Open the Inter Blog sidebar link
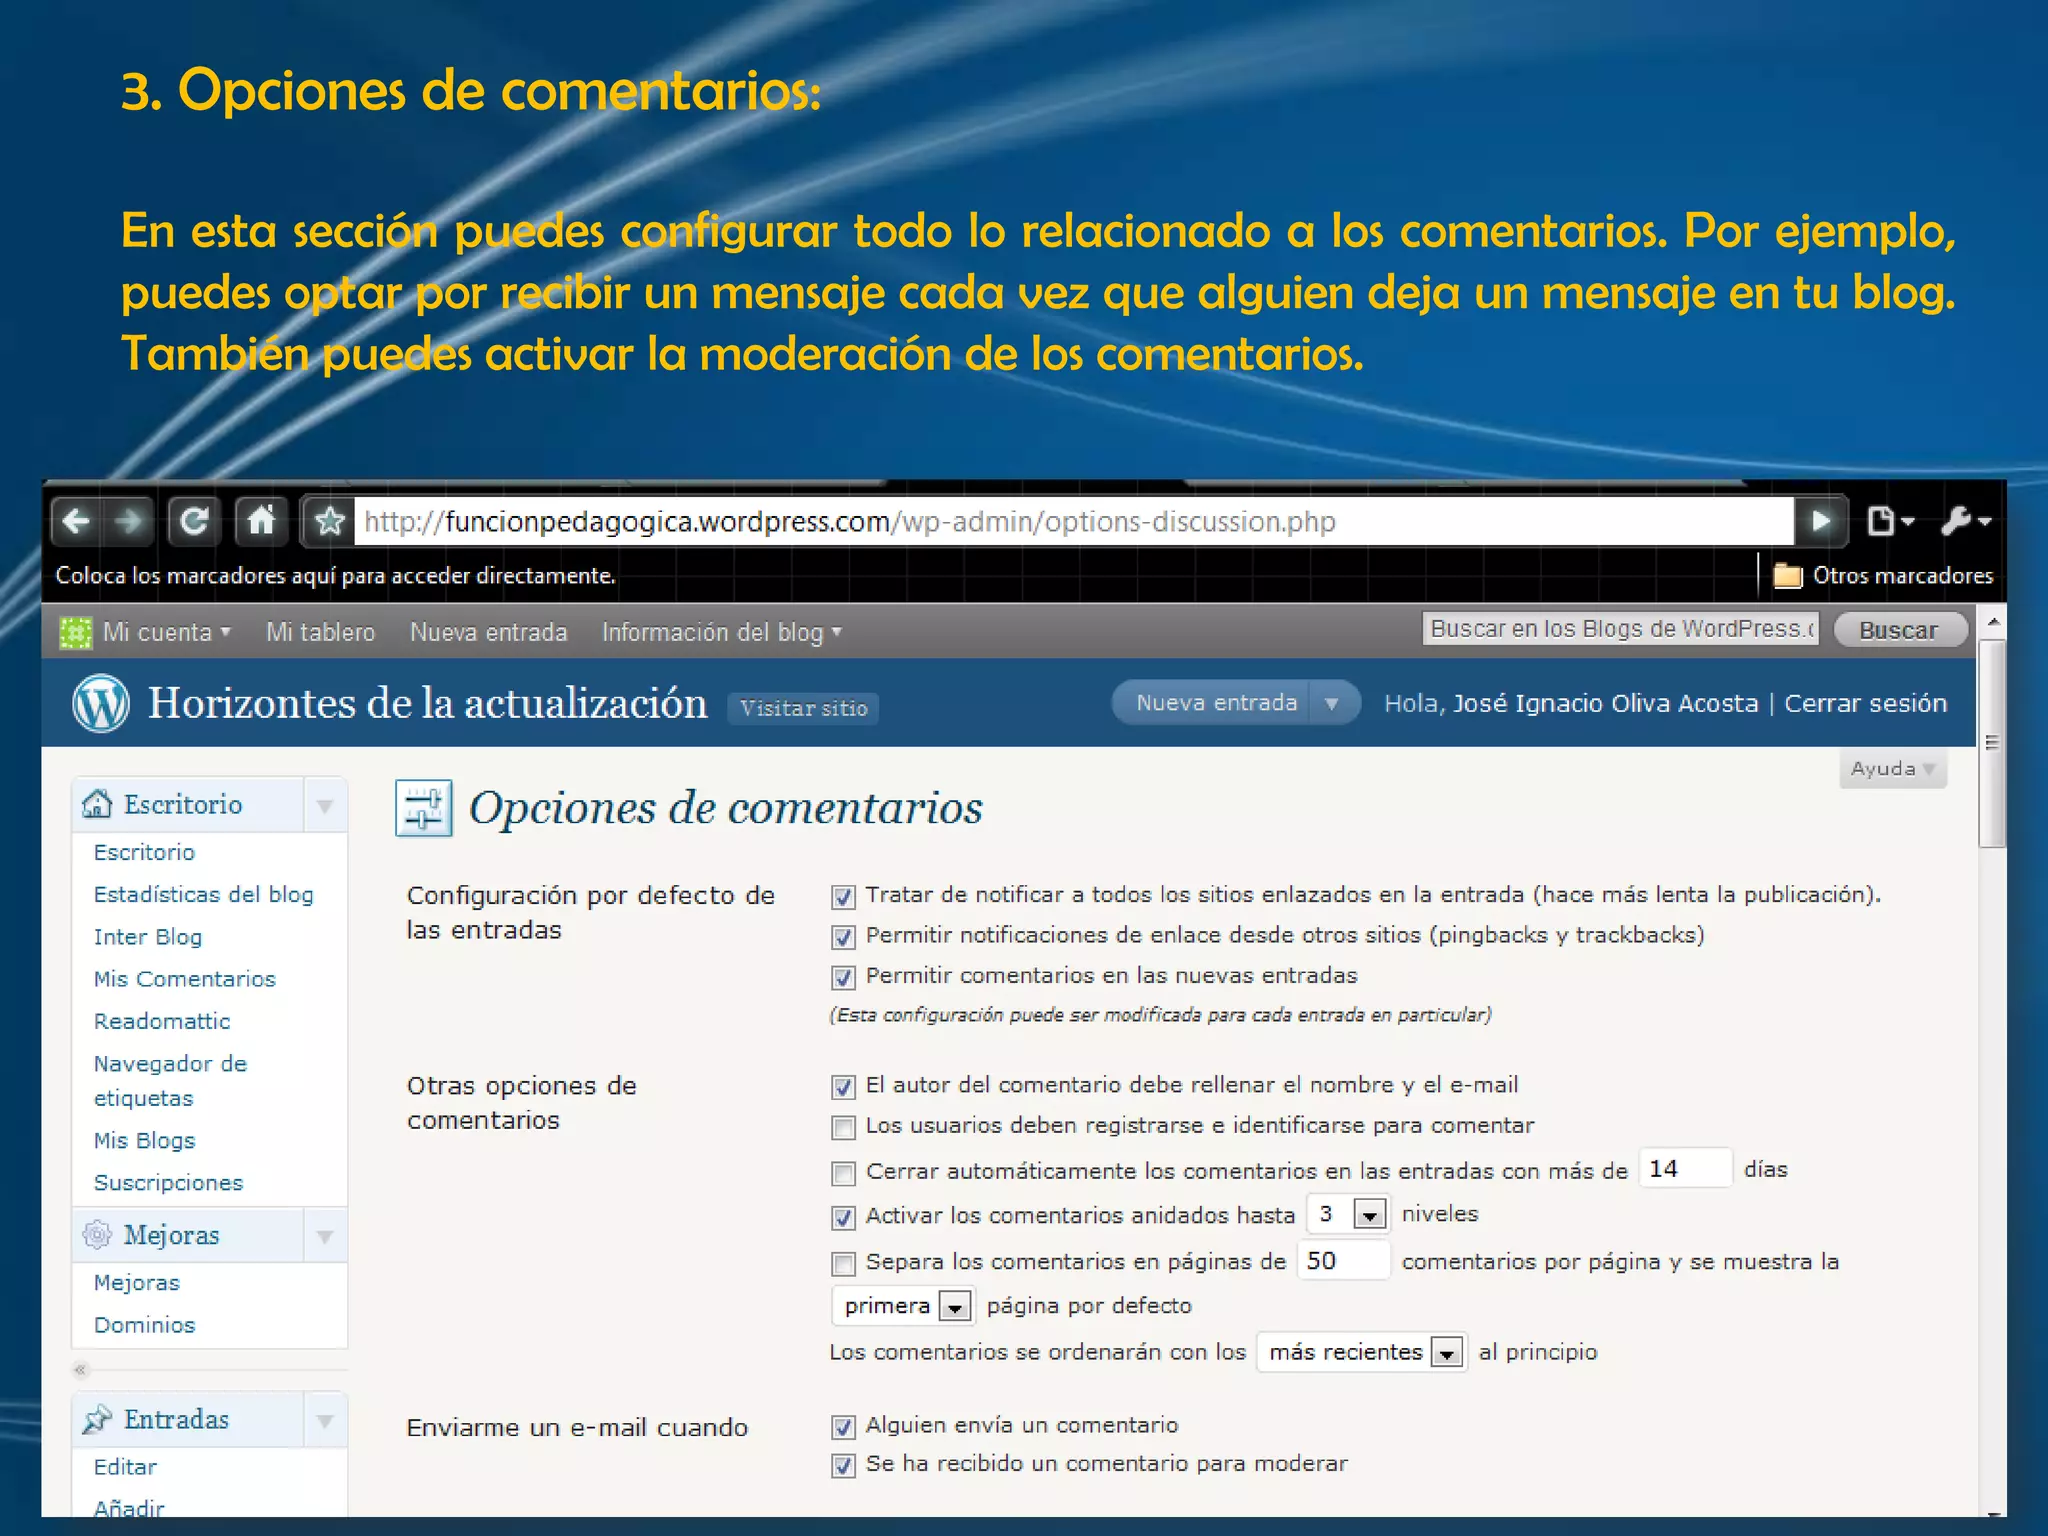The width and height of the screenshot is (2048, 1536). (x=148, y=937)
